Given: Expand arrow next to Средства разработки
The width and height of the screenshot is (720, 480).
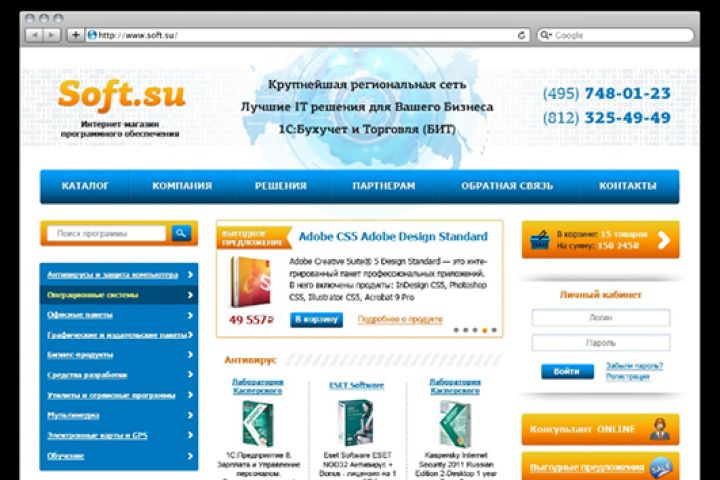Looking at the screenshot, I should (x=190, y=375).
